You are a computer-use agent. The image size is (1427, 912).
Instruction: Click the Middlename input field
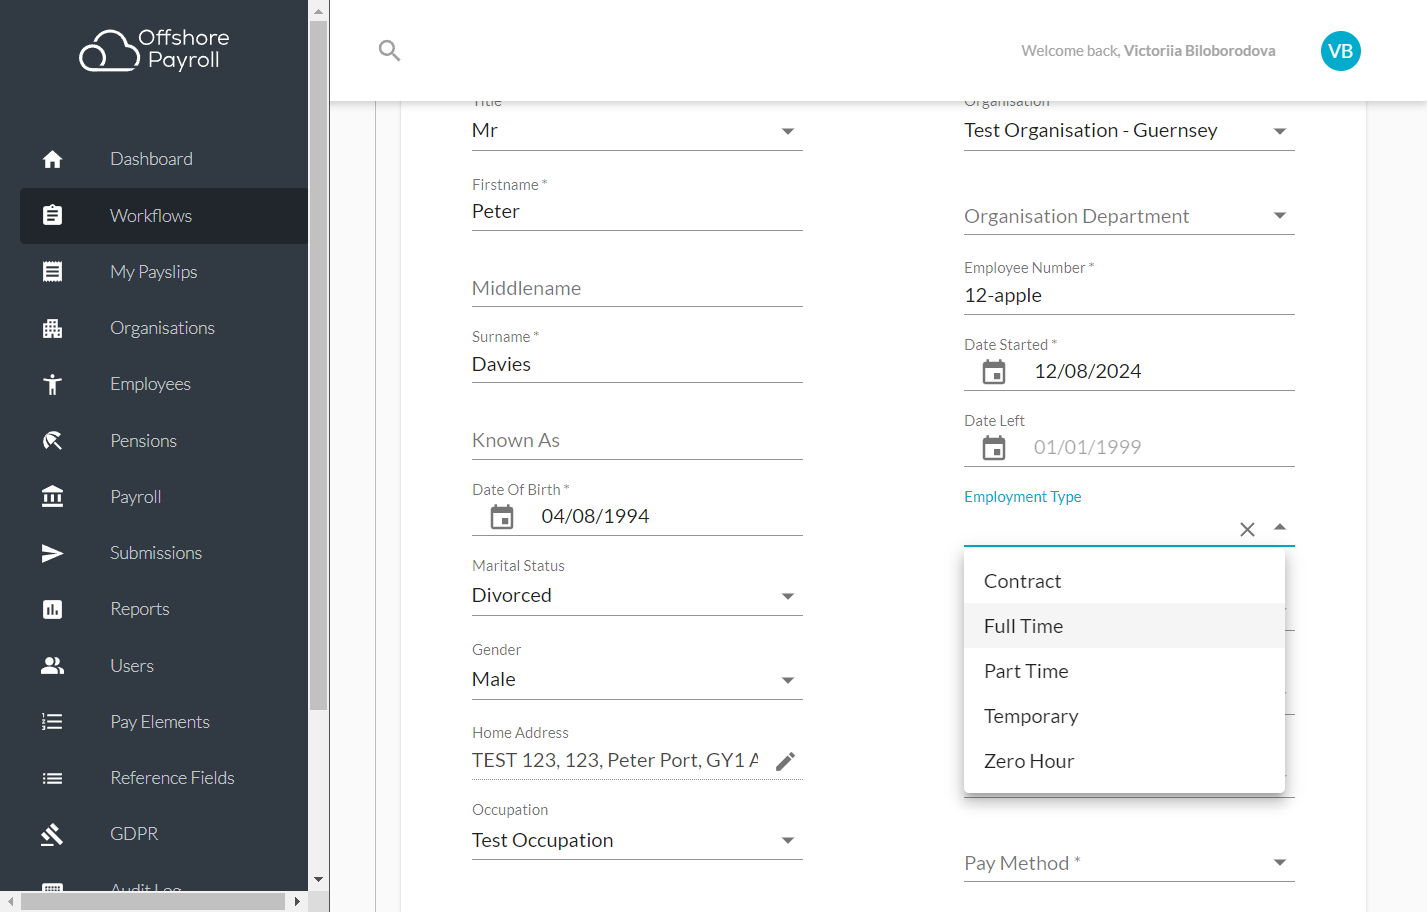point(637,288)
